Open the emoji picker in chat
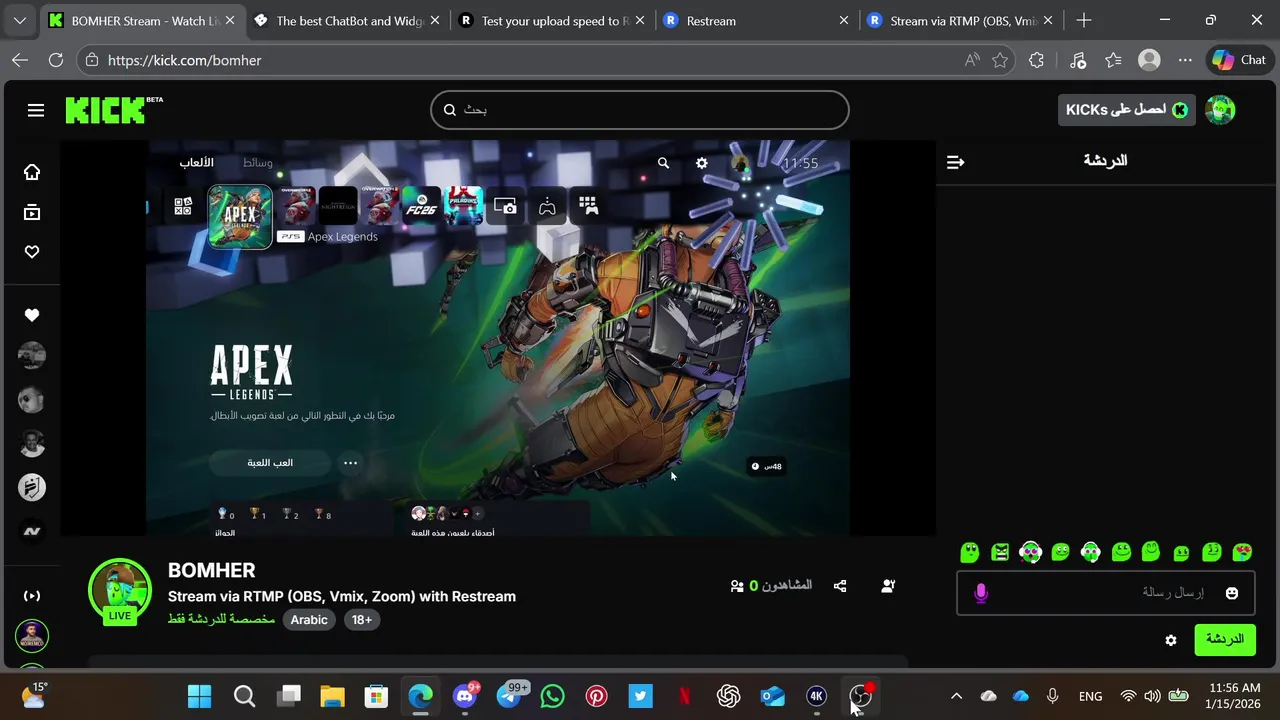Viewport: 1280px width, 720px height. click(x=1232, y=593)
